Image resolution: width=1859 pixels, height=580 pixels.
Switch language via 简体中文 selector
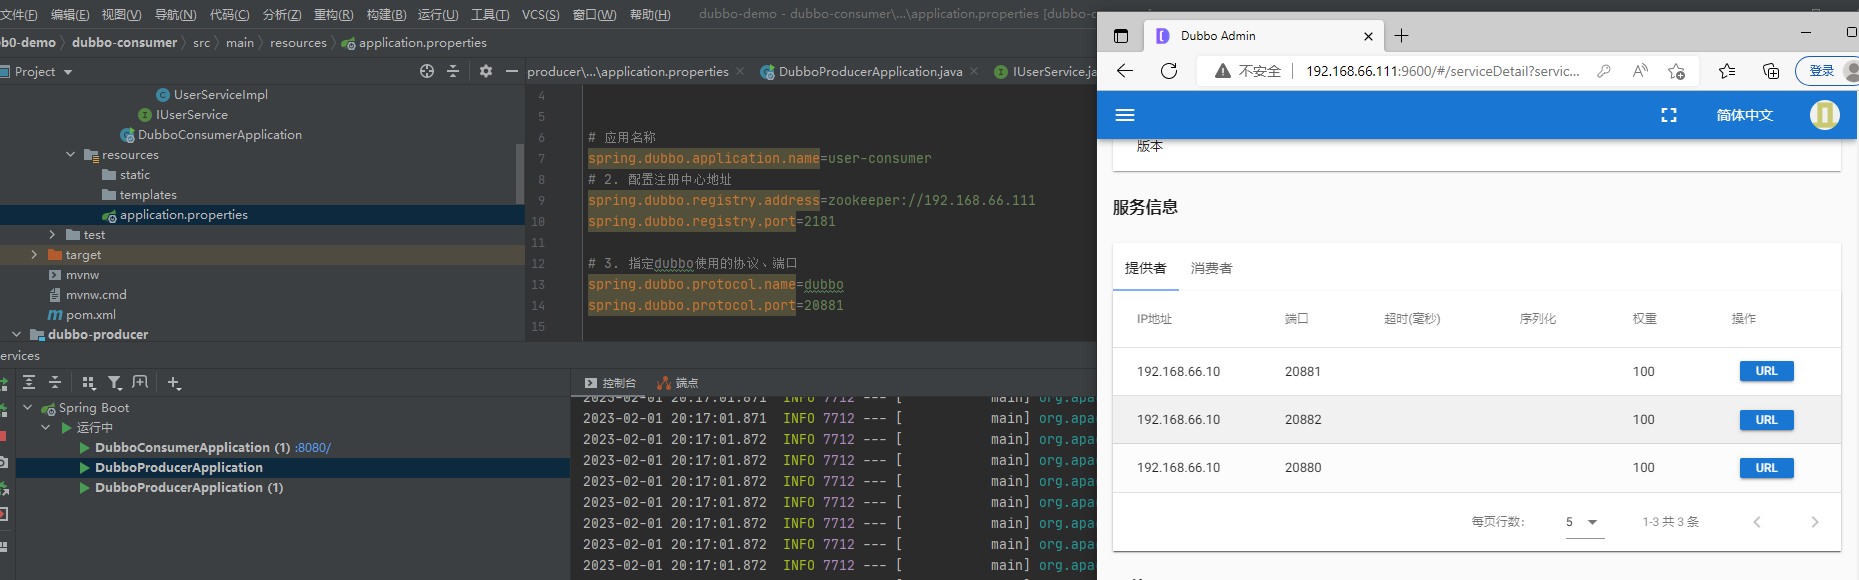1745,115
